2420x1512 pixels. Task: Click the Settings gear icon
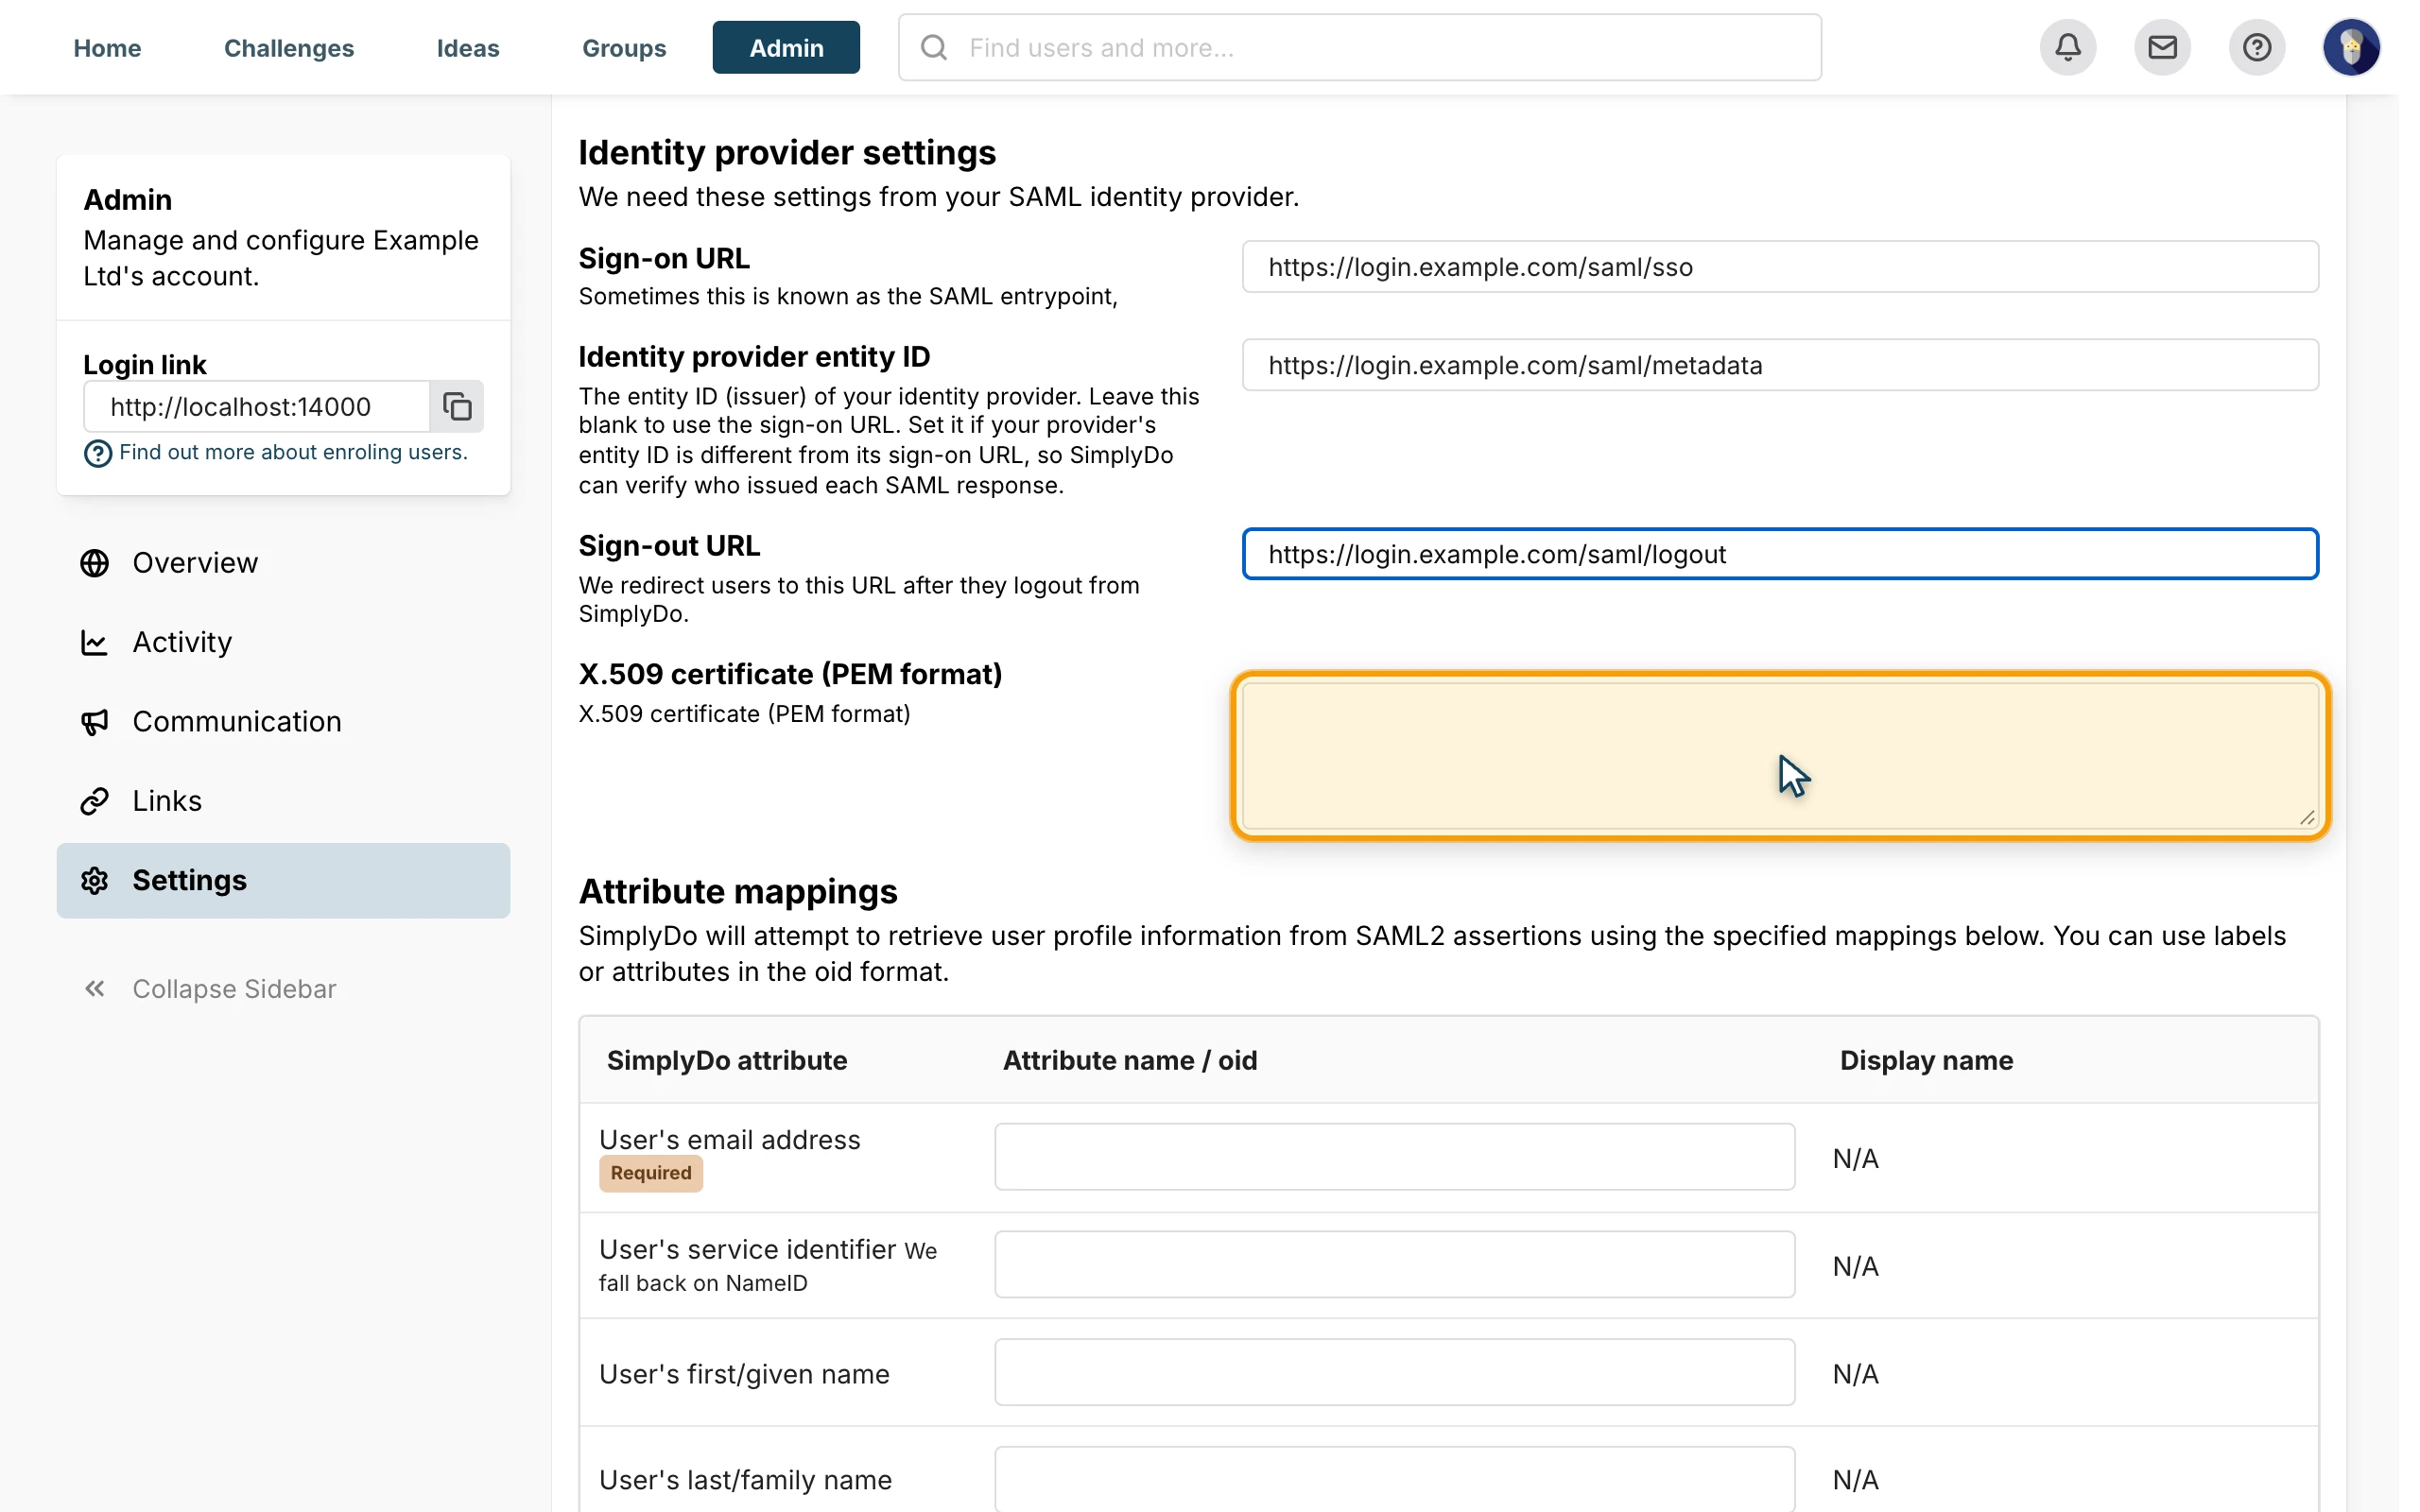[x=95, y=881]
